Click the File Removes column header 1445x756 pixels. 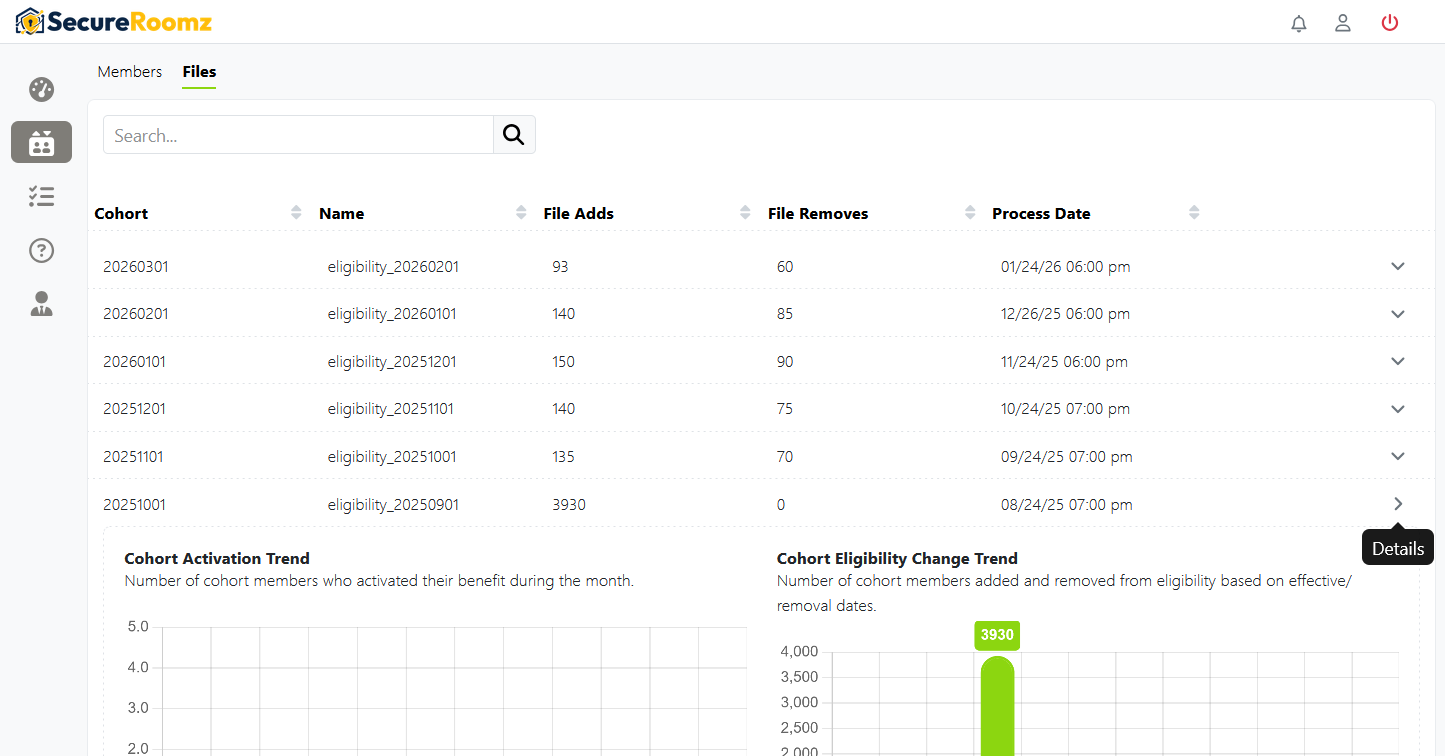[818, 213]
